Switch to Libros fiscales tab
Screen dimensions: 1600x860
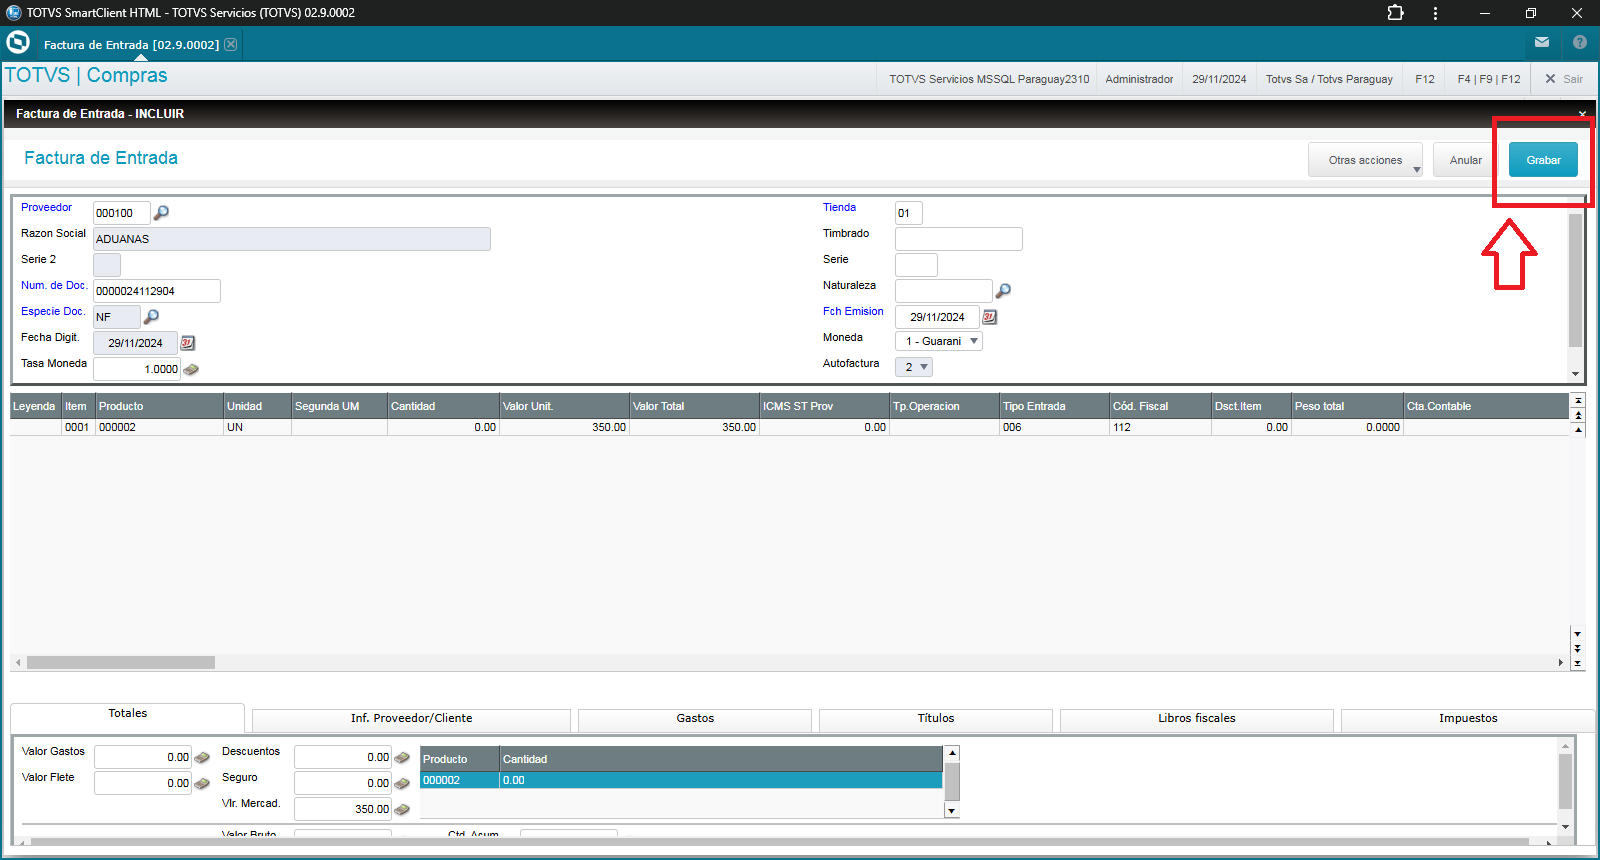coord(1196,719)
